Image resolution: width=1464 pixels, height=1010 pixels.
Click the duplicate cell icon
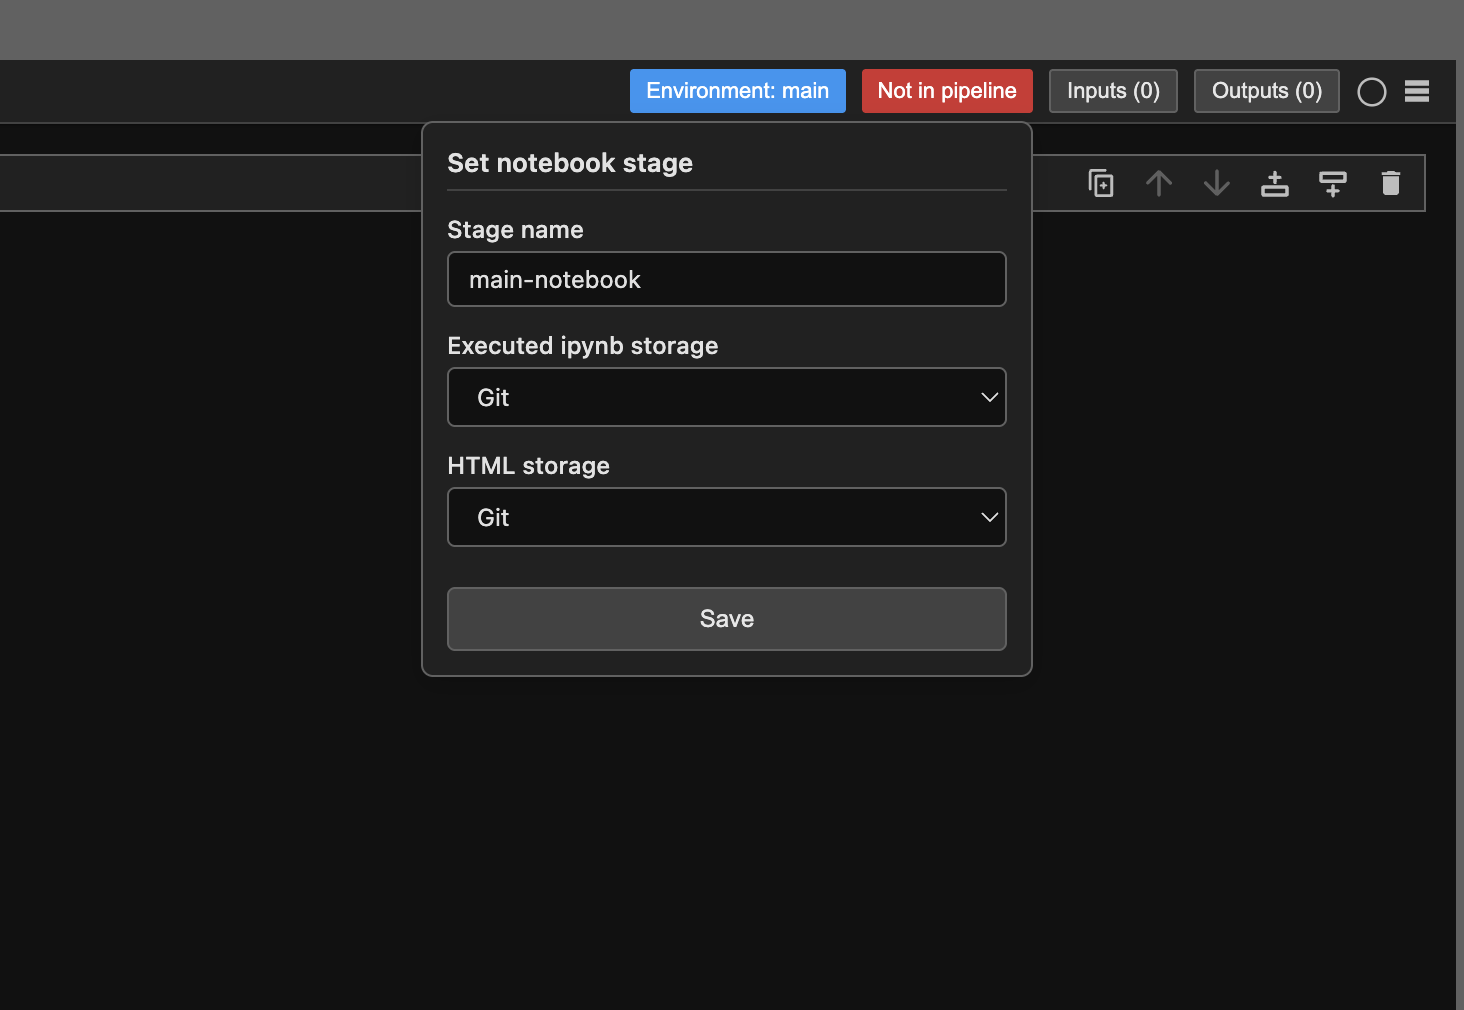(x=1101, y=184)
